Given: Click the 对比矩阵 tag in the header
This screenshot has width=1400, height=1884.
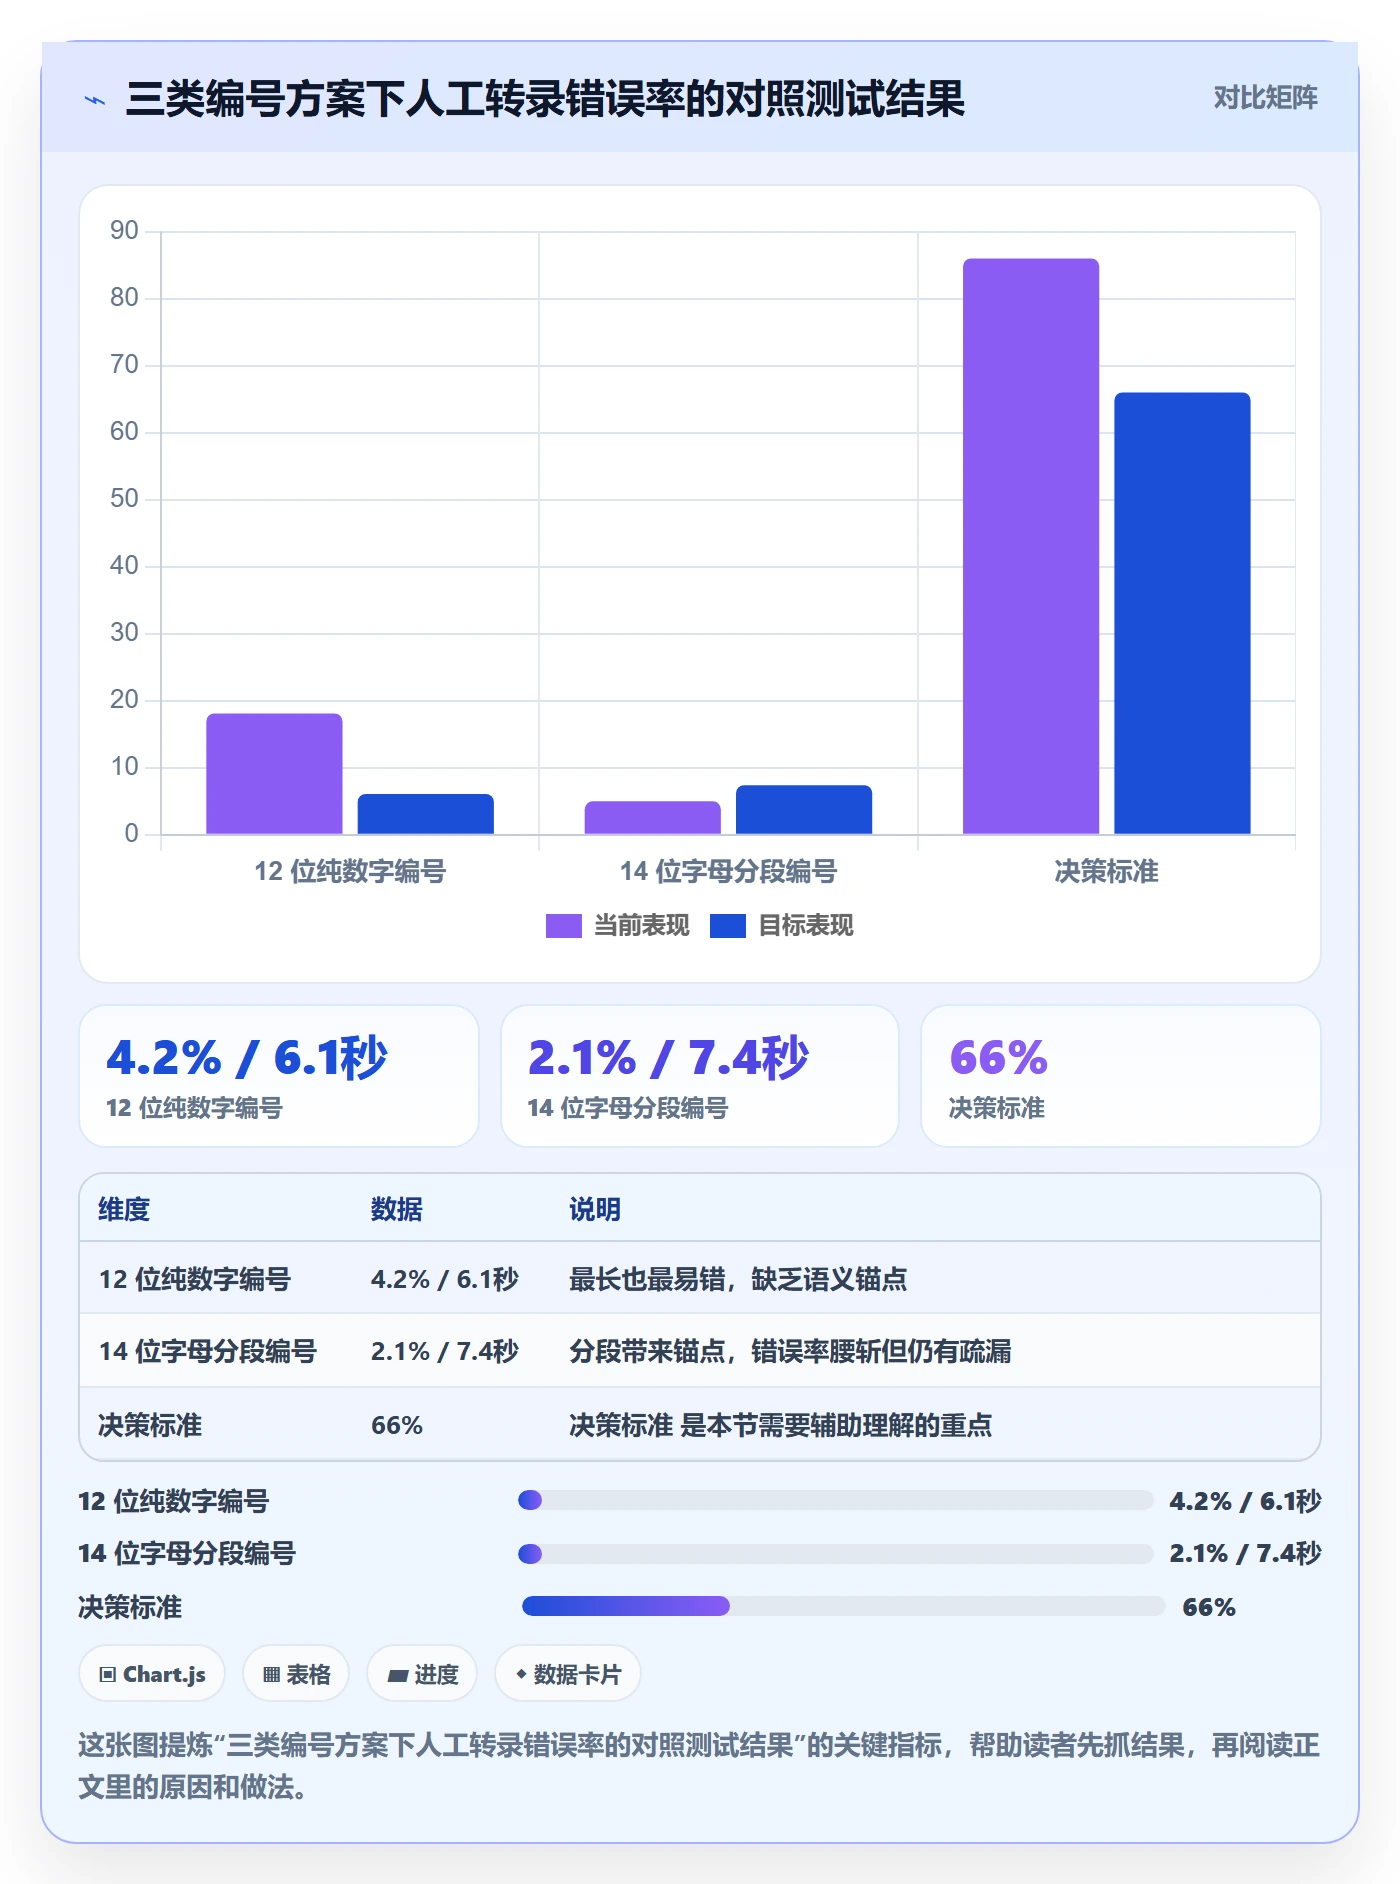Looking at the screenshot, I should coord(1265,98).
